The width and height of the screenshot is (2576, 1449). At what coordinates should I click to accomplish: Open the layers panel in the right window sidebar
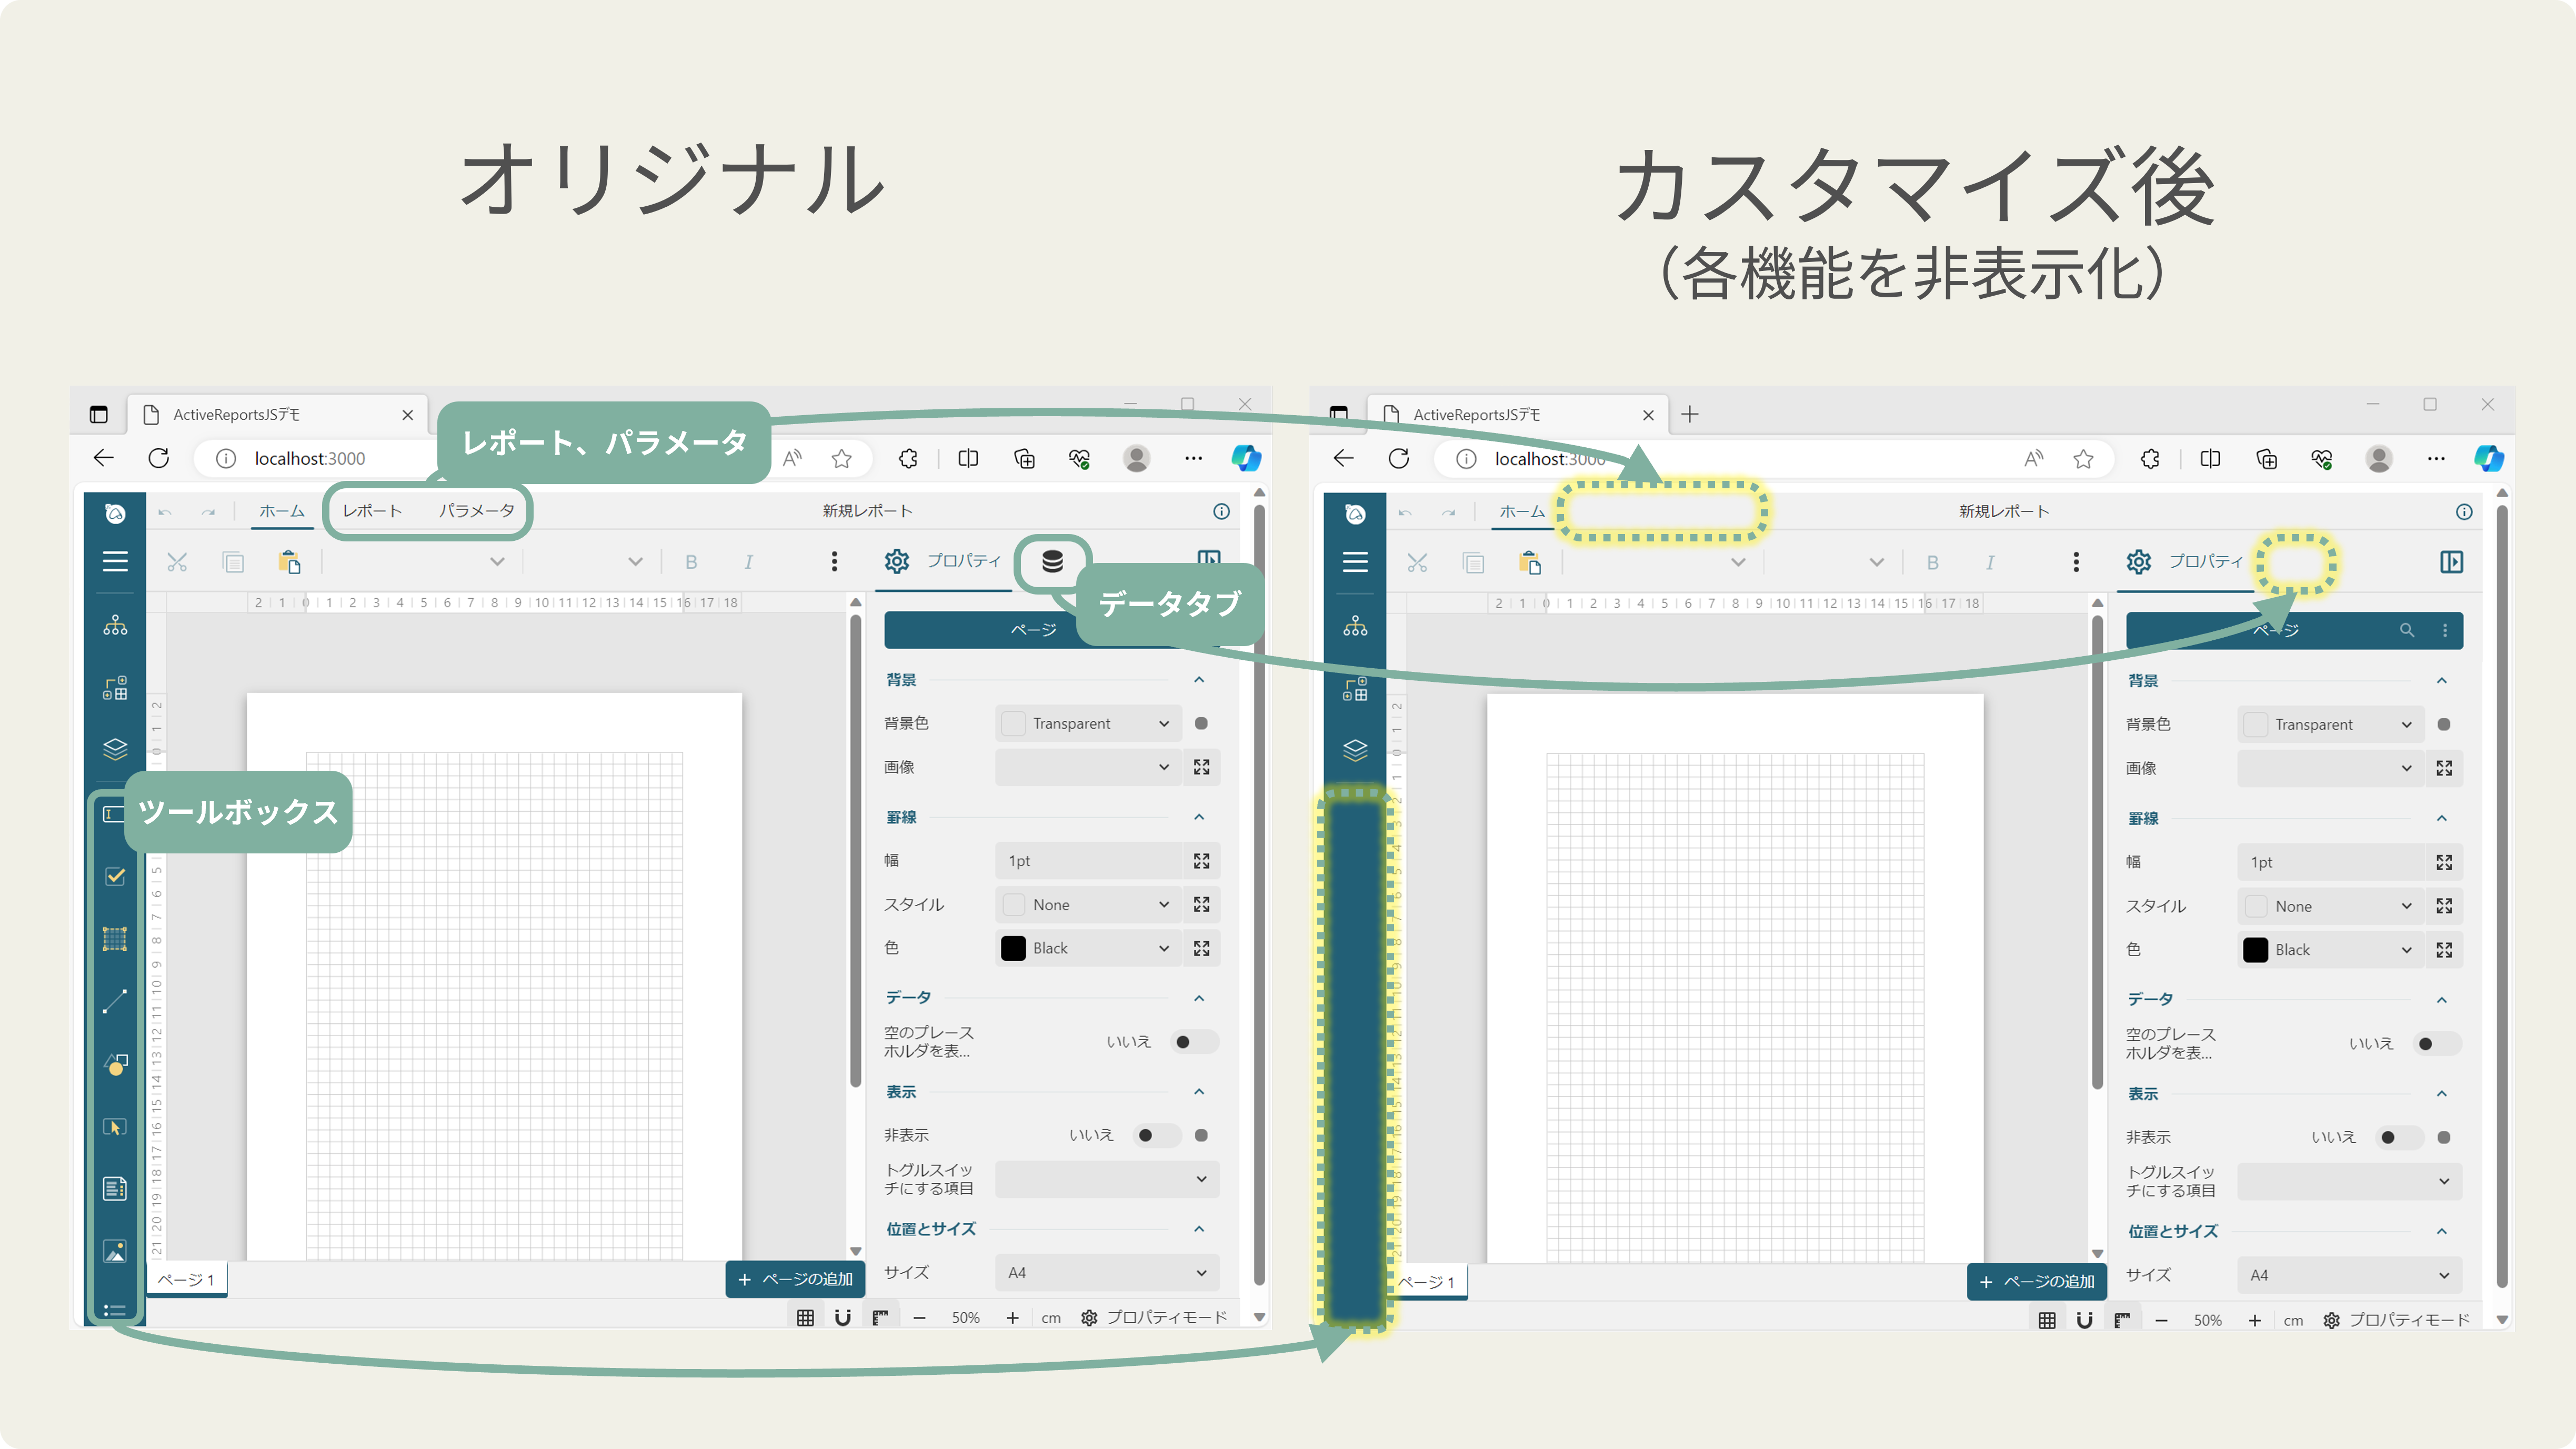[x=1355, y=750]
